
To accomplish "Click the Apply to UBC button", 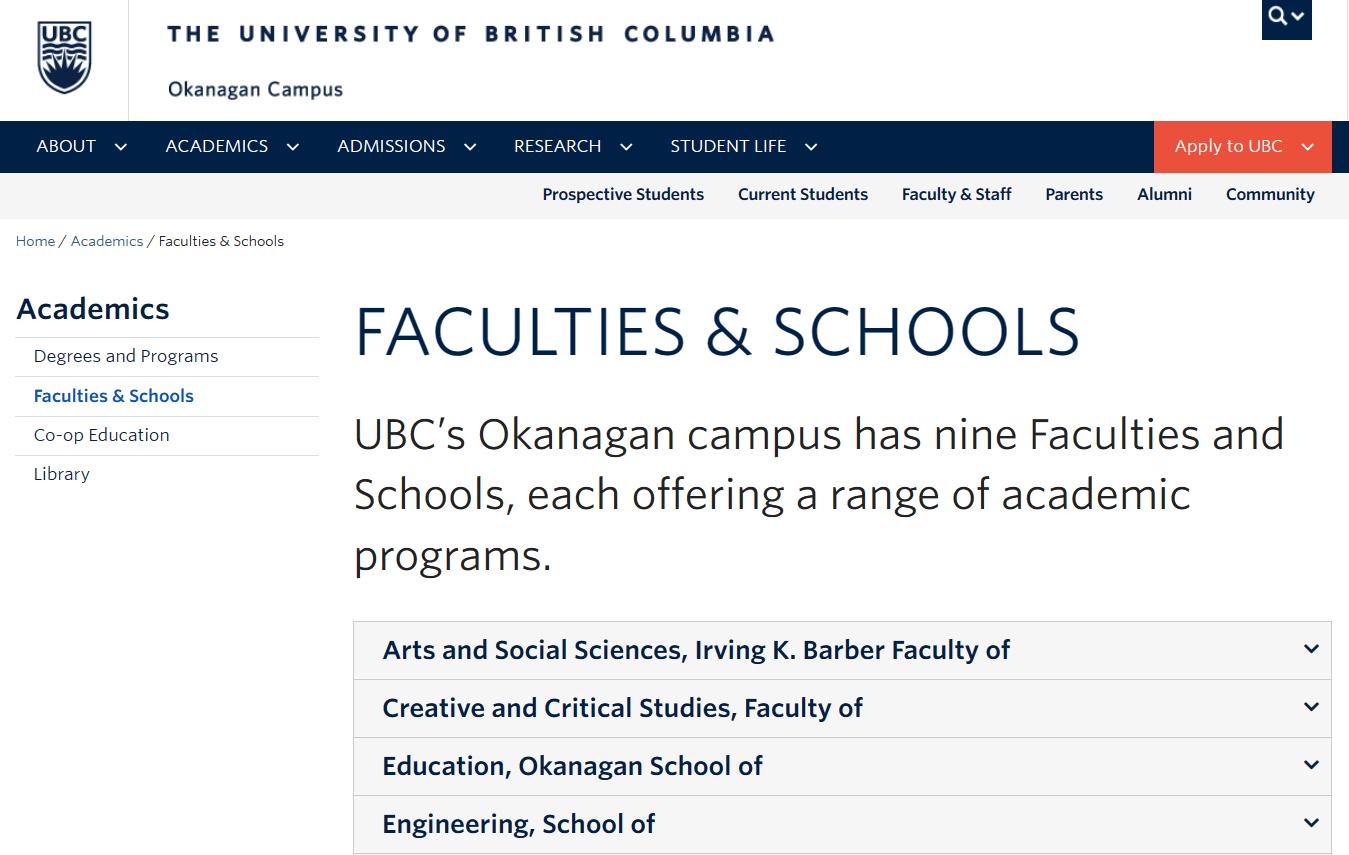I will tap(1242, 146).
